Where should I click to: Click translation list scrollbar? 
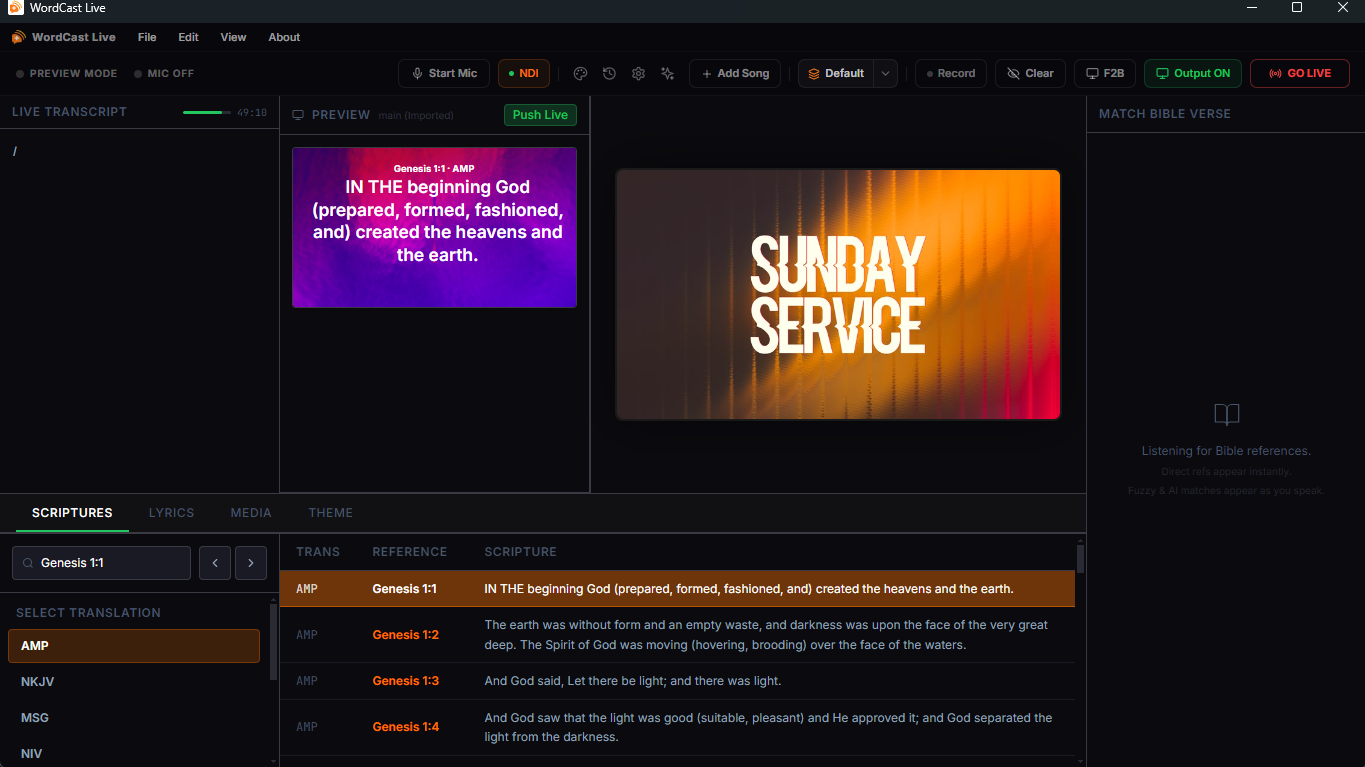pos(274,641)
